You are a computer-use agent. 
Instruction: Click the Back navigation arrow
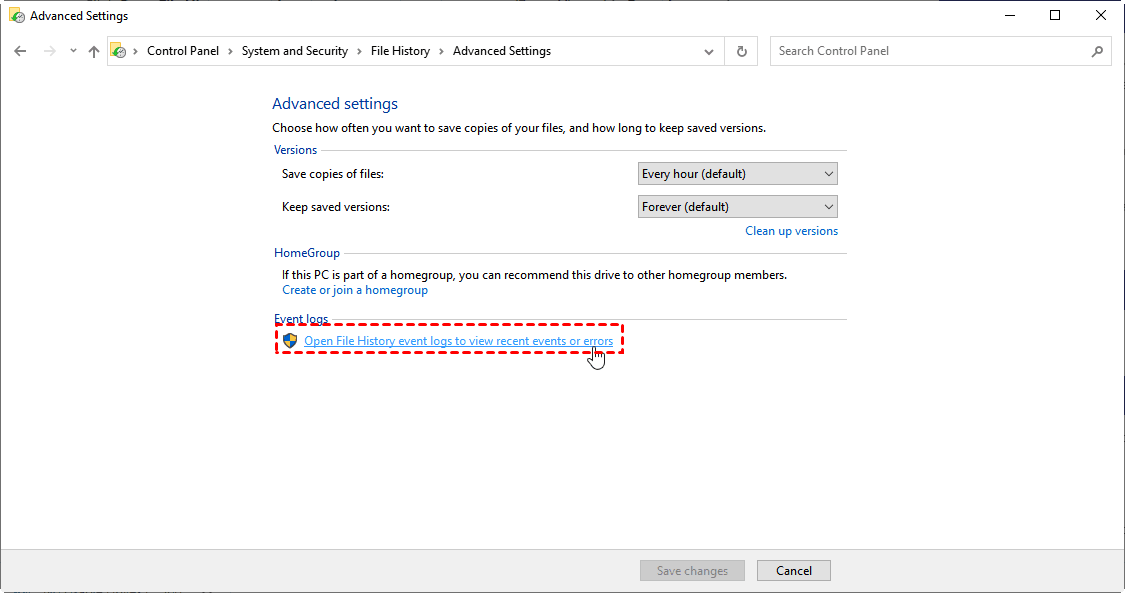(x=20, y=51)
